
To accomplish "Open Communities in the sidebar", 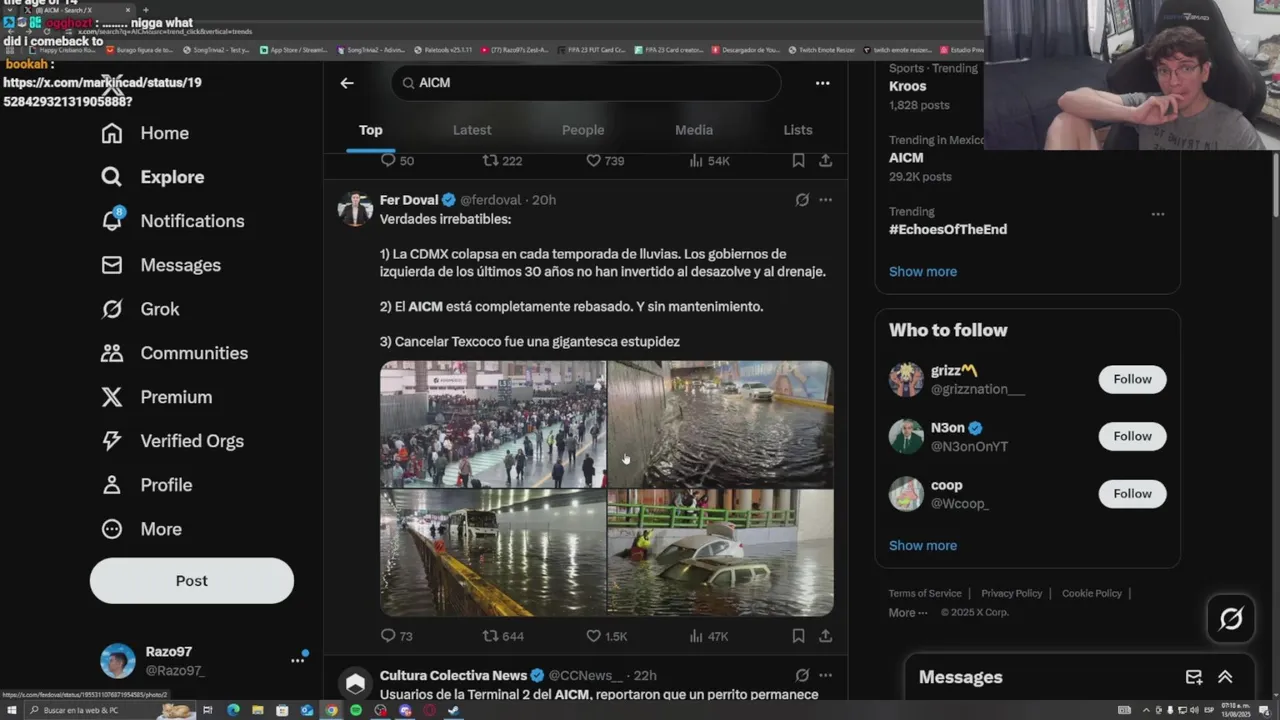I will pyautogui.click(x=174, y=353).
